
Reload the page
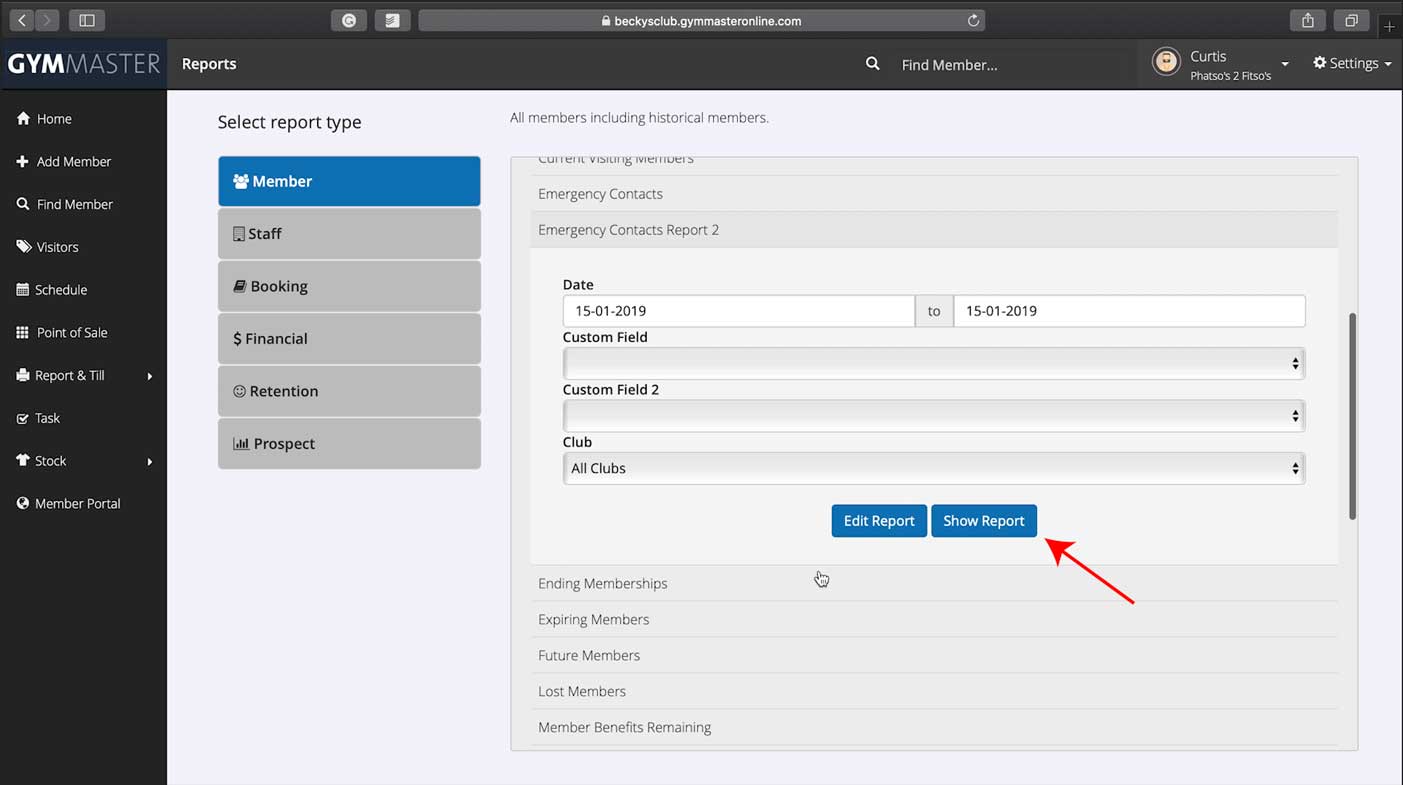point(972,20)
